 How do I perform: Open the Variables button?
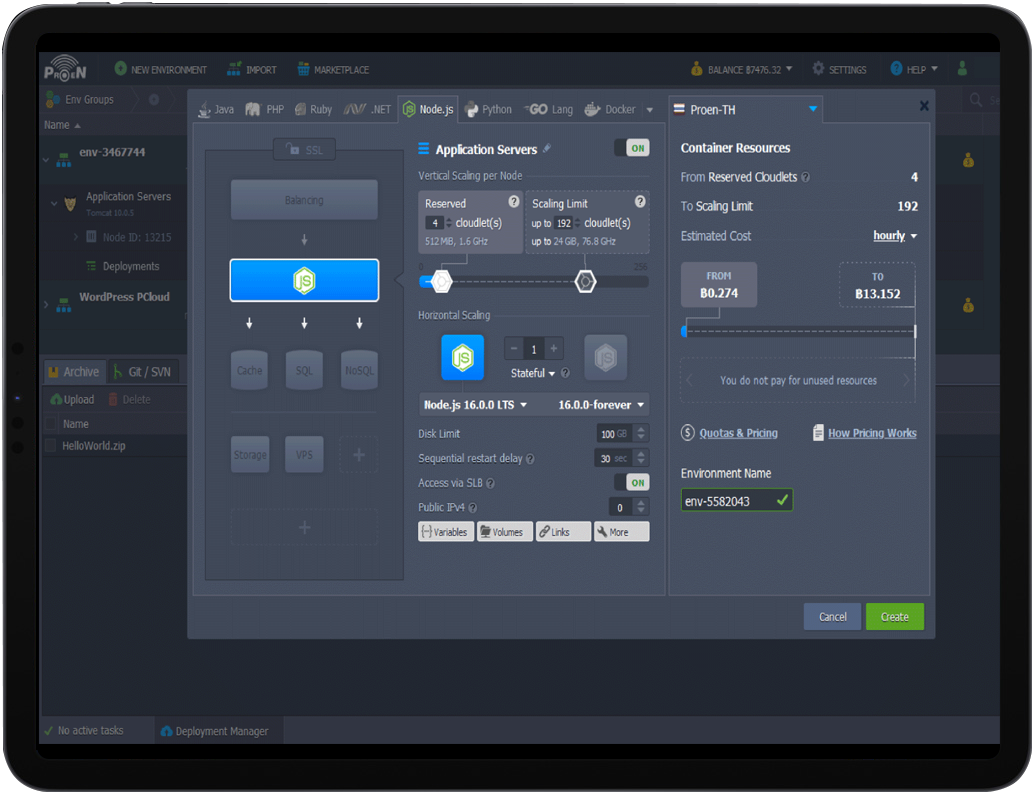coord(446,532)
